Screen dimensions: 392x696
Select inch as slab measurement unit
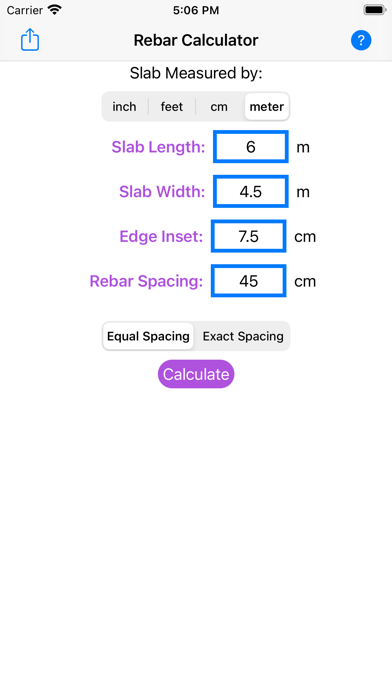coord(124,107)
